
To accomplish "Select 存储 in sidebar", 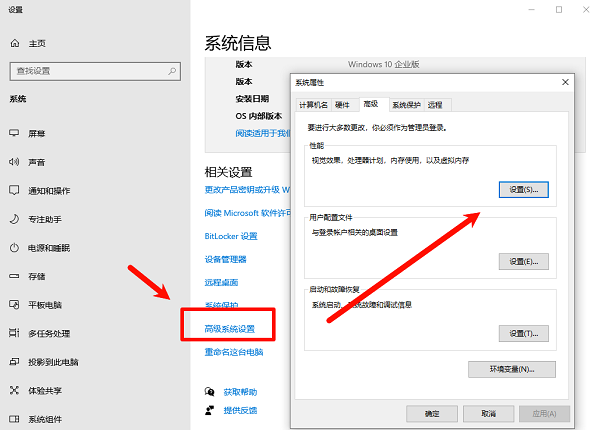I will (x=37, y=276).
